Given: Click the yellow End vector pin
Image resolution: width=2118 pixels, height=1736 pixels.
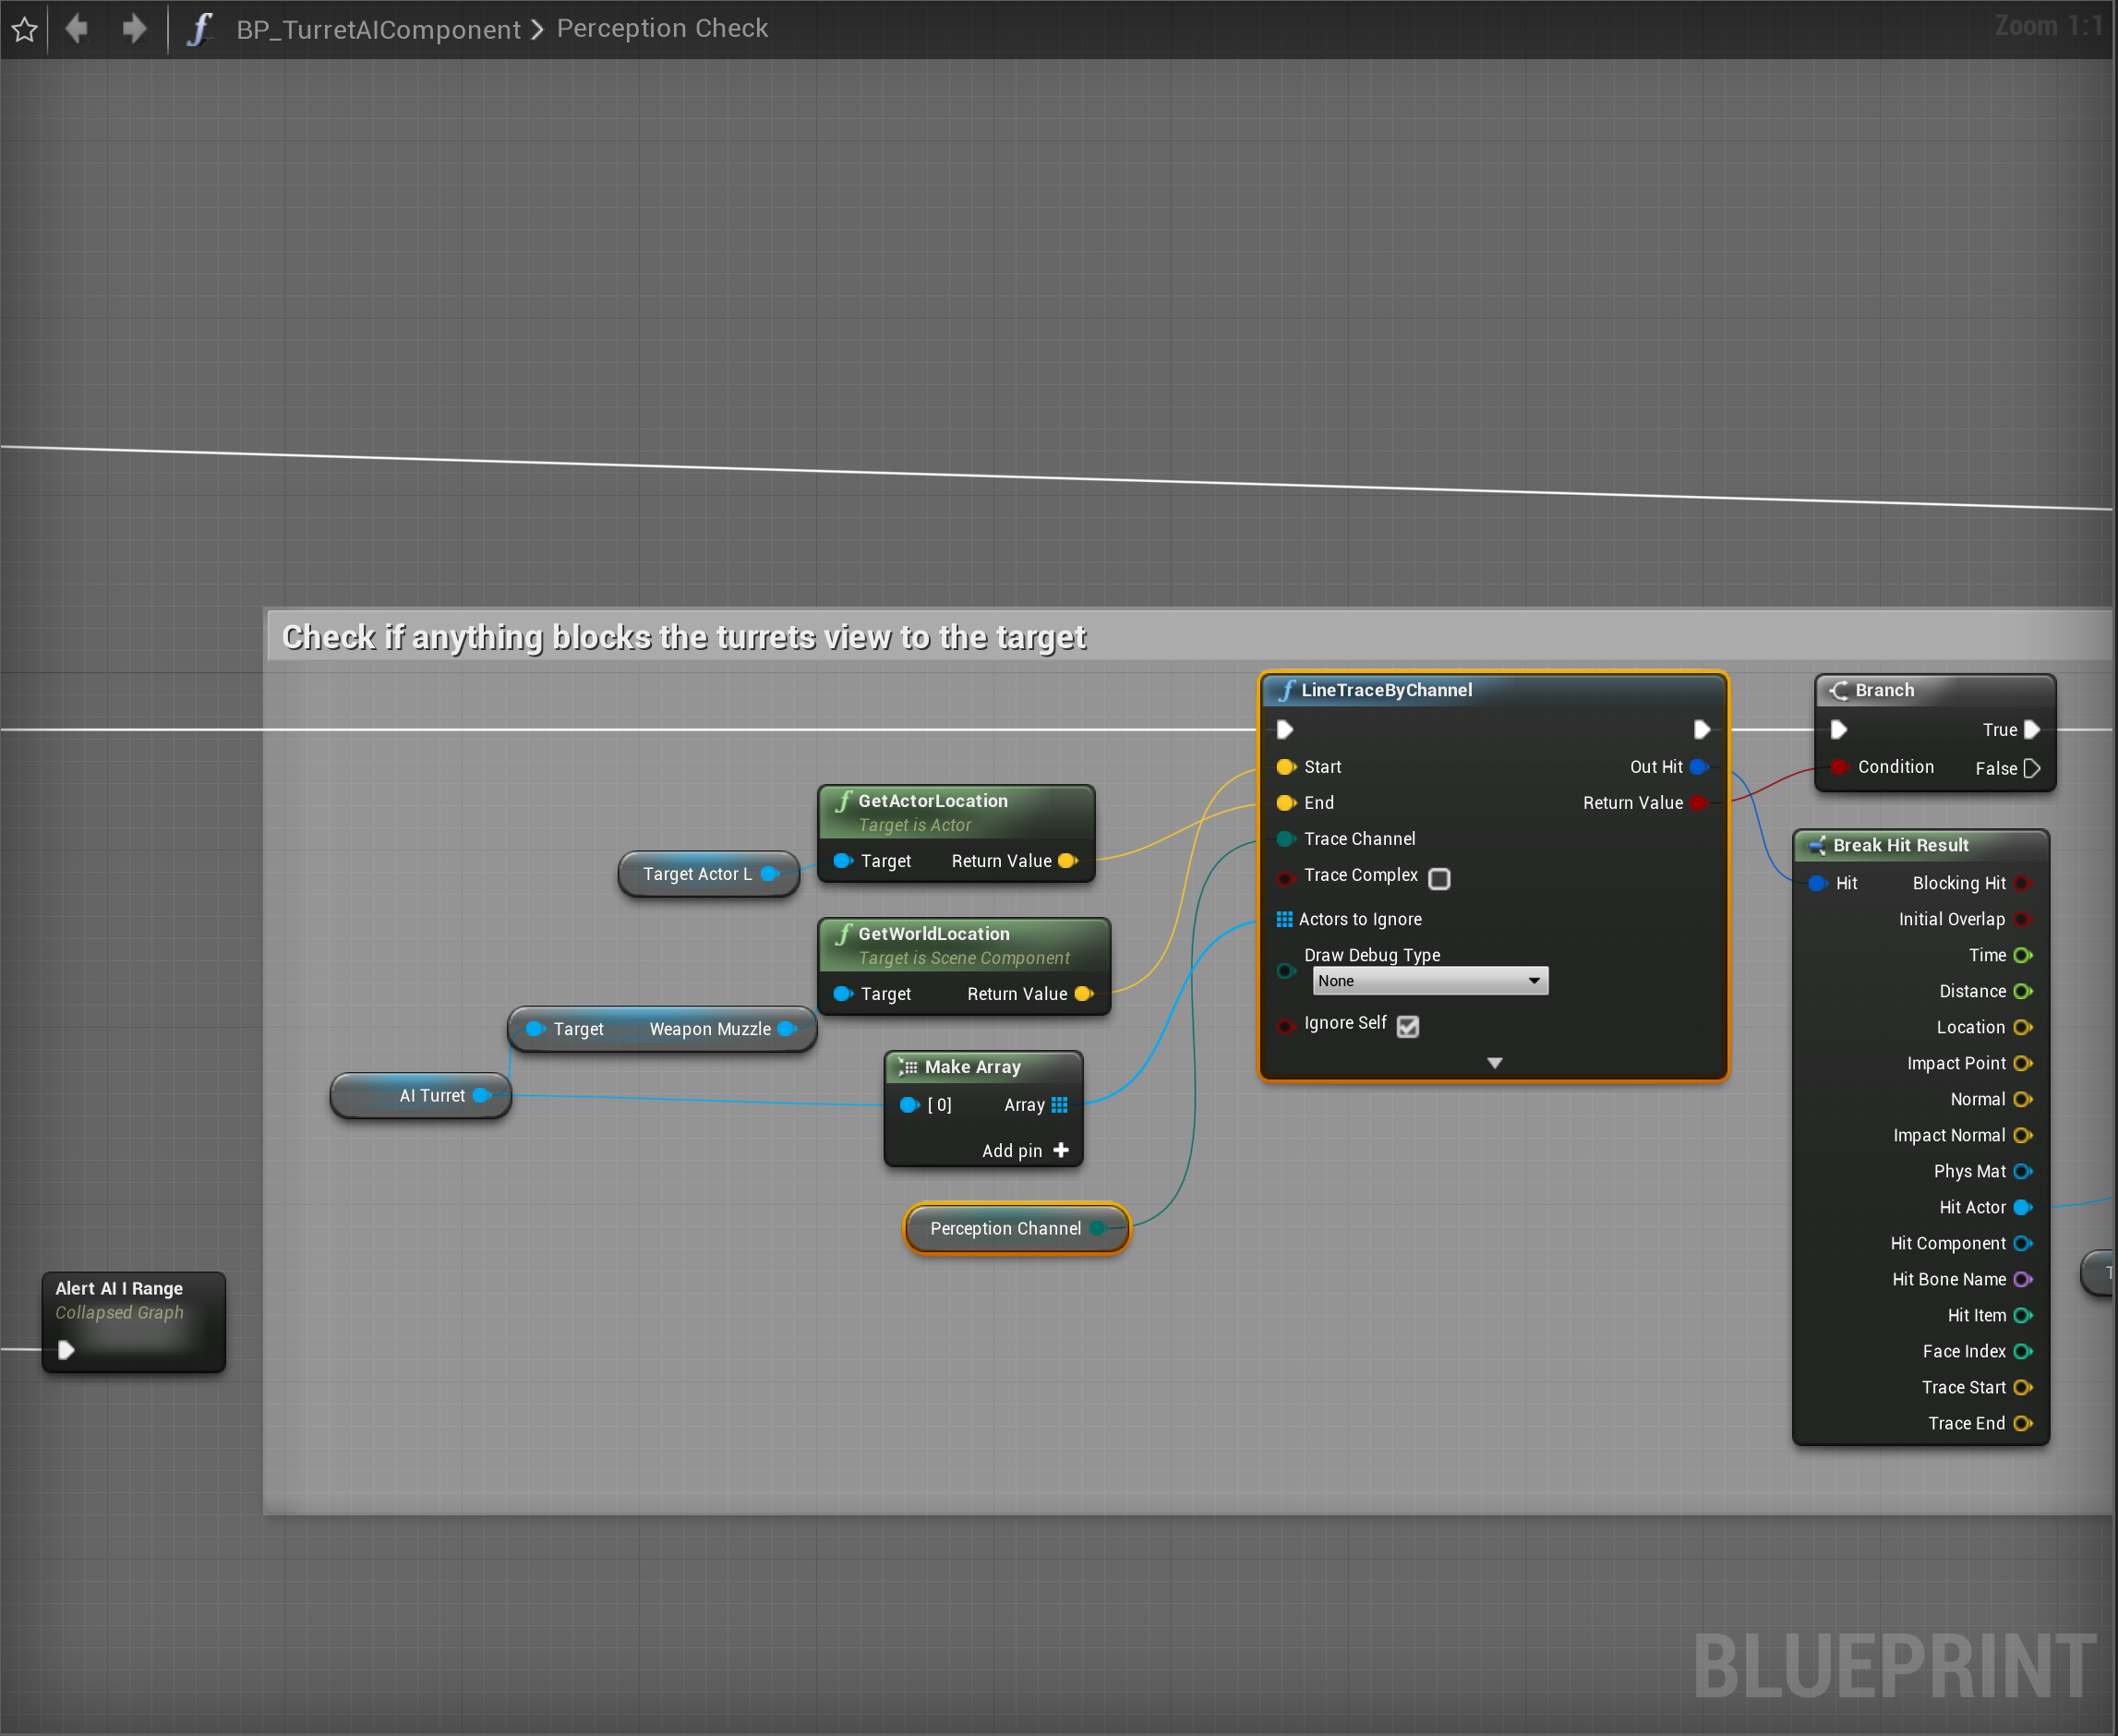Looking at the screenshot, I should pyautogui.click(x=1285, y=803).
